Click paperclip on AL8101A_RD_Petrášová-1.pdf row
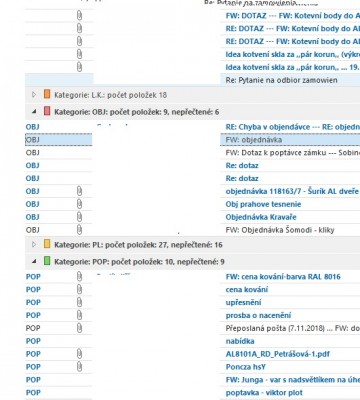 coord(79,354)
